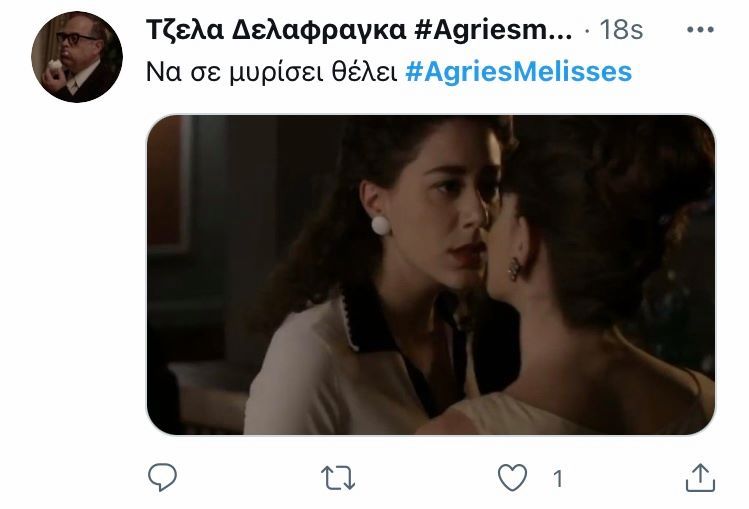Click truncated #Agriesm... in display name
The image size is (749, 509).
click(493, 30)
